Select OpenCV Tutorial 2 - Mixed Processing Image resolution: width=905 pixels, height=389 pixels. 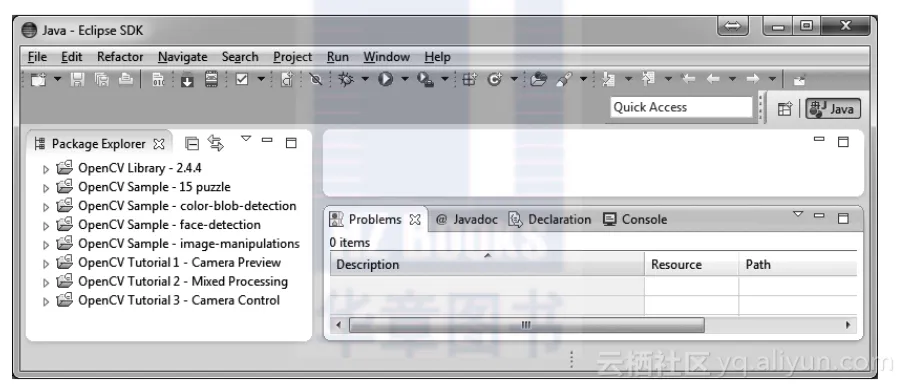coord(183,282)
